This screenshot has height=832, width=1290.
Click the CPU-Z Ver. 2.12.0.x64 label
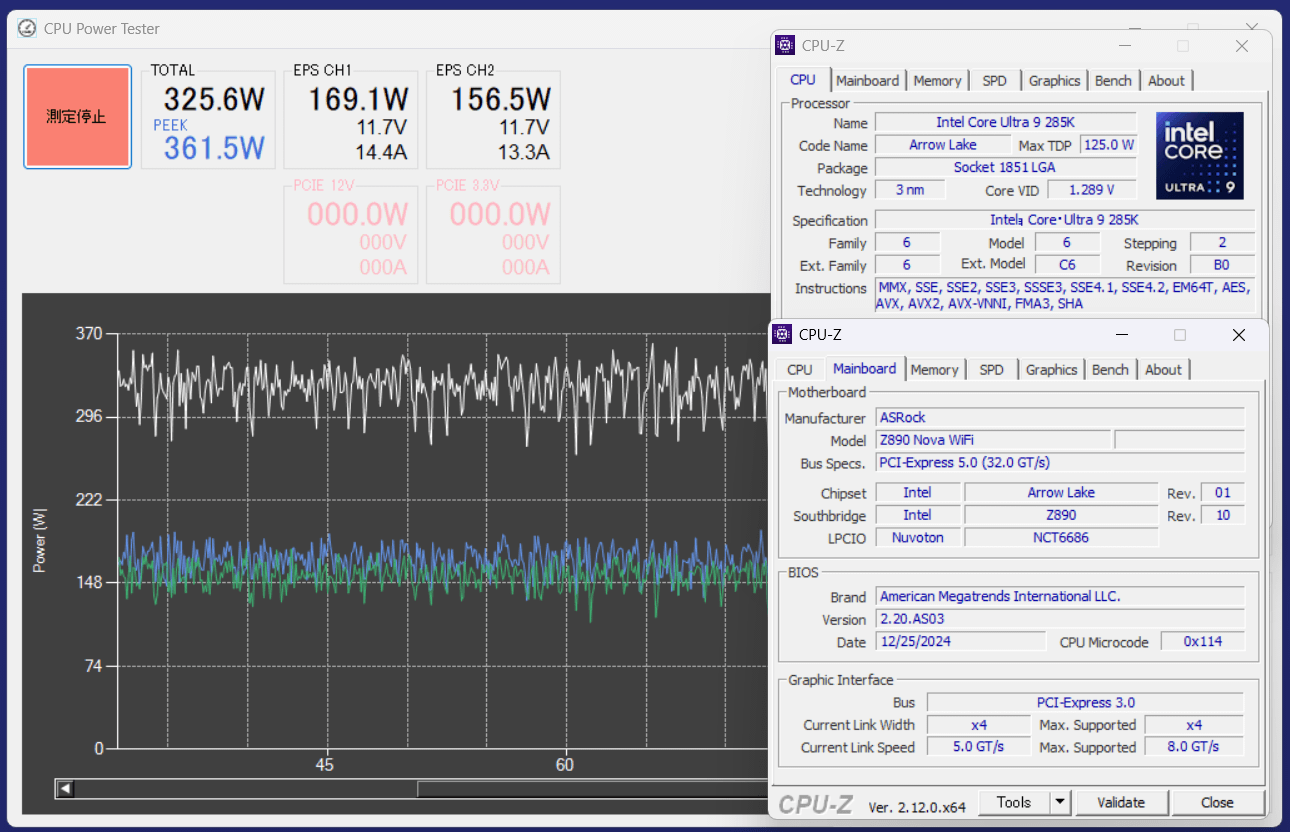pos(917,807)
